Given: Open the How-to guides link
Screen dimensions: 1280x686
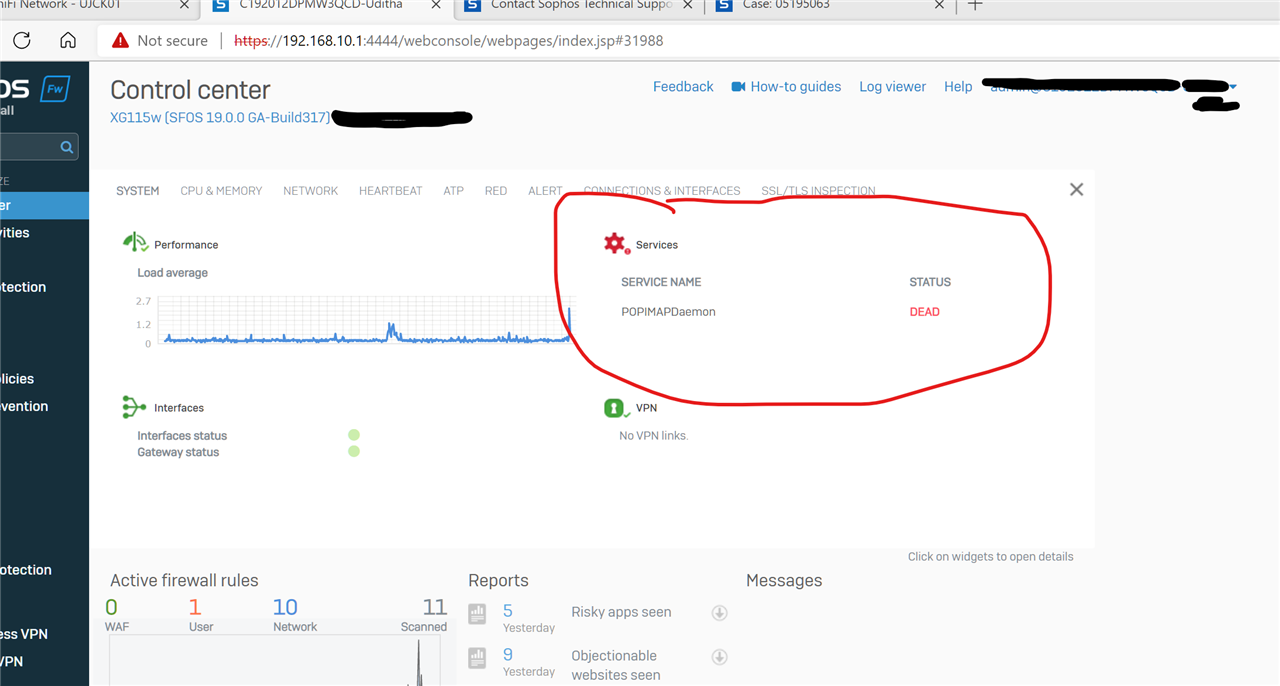Looking at the screenshot, I should (x=796, y=87).
